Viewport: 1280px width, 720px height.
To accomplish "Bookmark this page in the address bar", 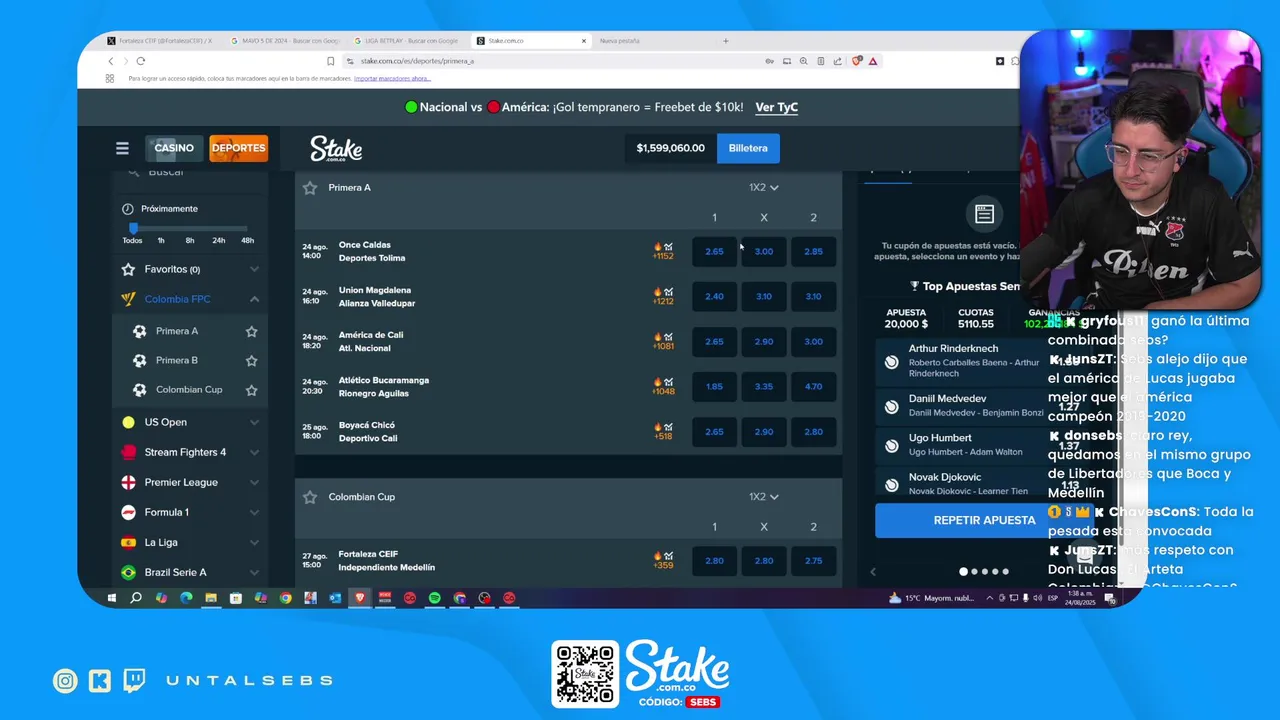I will (x=331, y=61).
